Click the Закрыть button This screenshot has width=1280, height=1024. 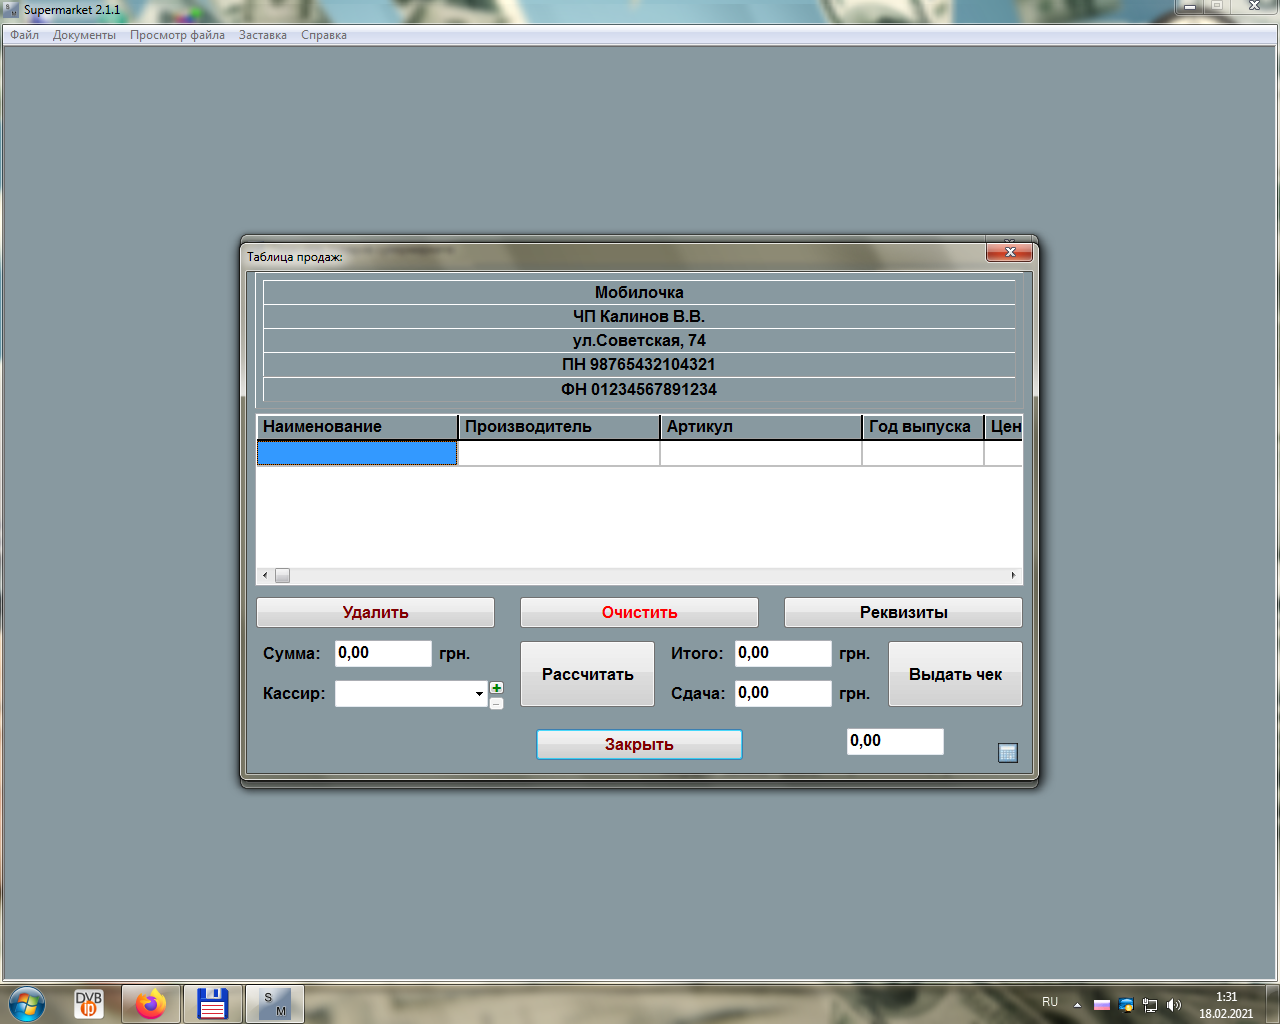pos(639,744)
